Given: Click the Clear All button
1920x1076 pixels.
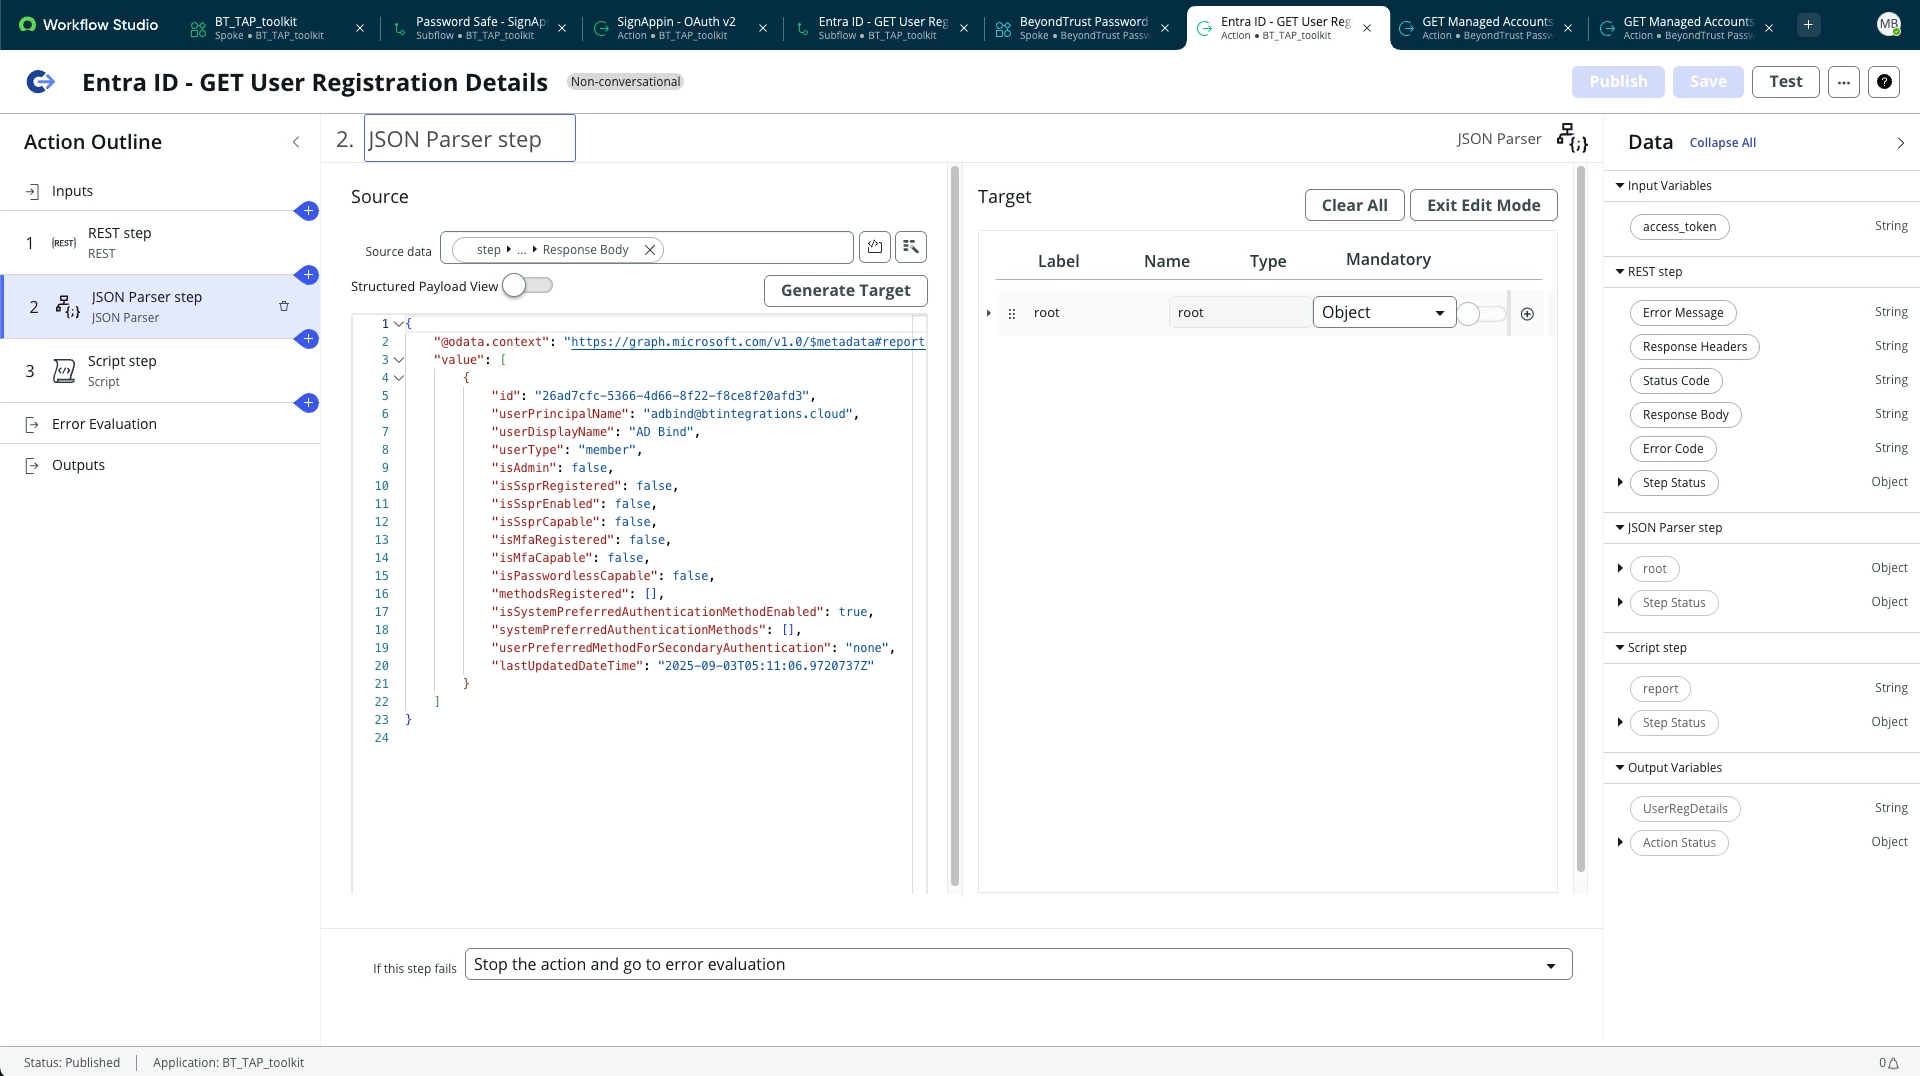Looking at the screenshot, I should click(1355, 205).
